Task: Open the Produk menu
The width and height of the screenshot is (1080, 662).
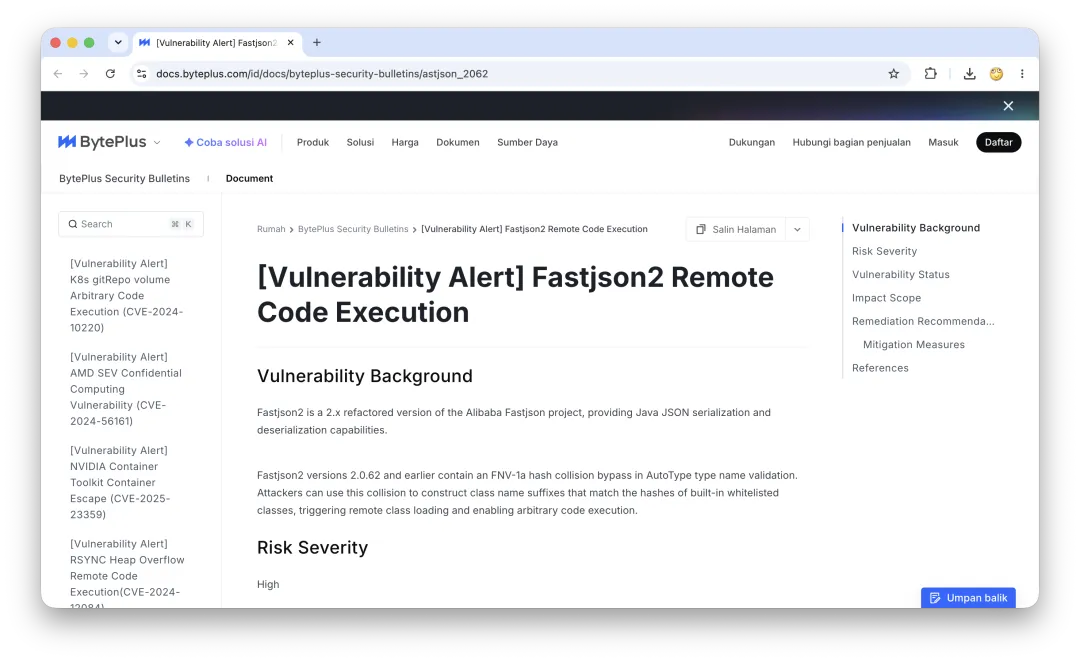Action: (313, 143)
